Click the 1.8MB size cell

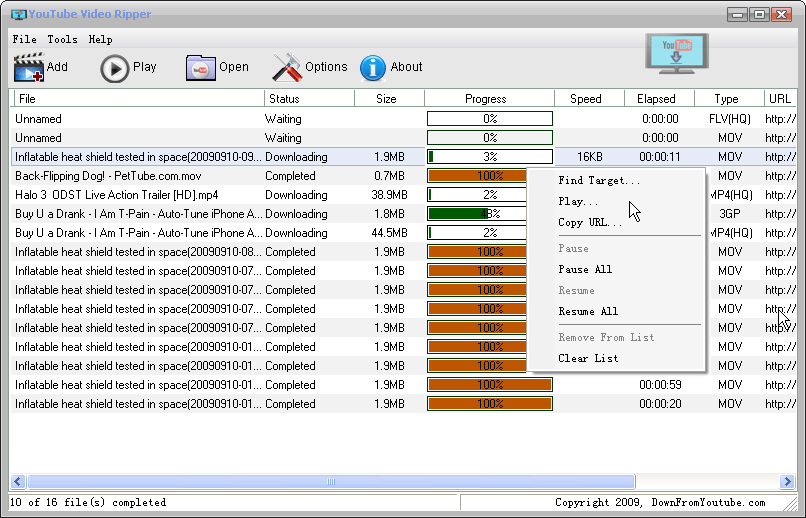coord(389,214)
